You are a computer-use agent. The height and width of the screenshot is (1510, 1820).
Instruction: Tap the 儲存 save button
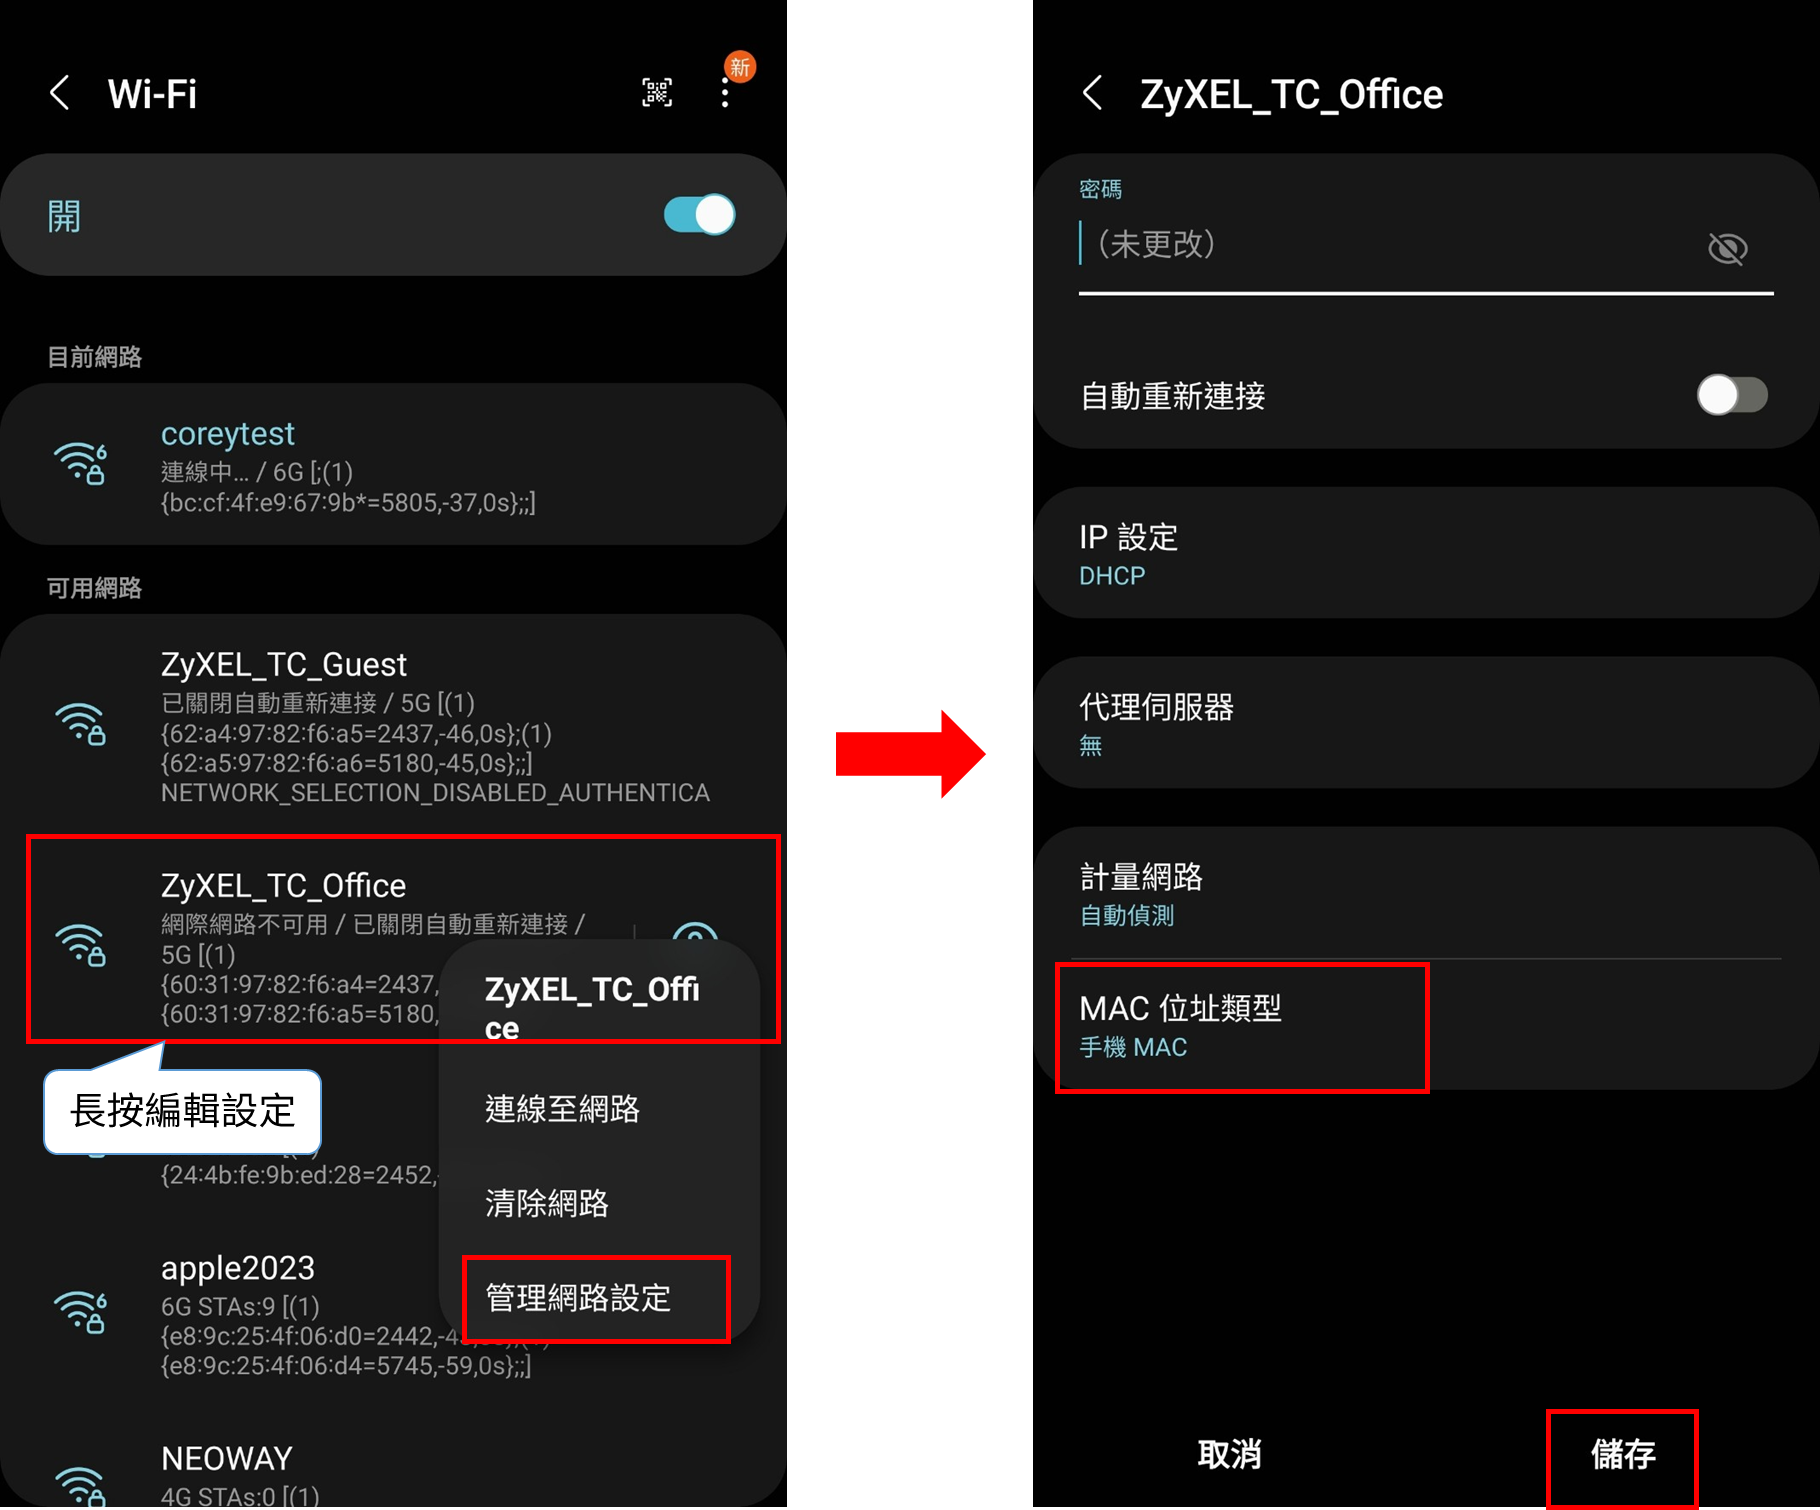coord(1622,1454)
